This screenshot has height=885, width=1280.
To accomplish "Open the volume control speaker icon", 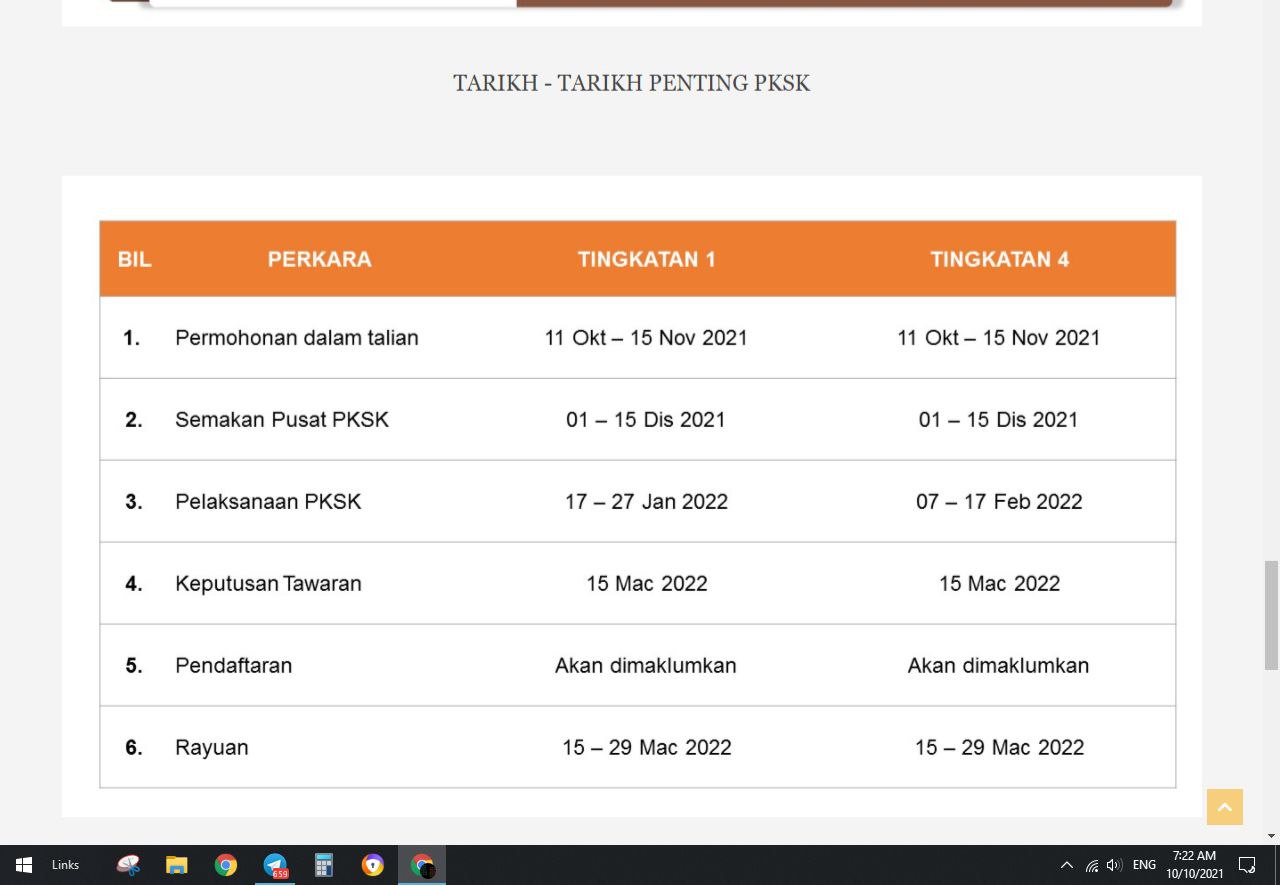I will tap(1114, 865).
